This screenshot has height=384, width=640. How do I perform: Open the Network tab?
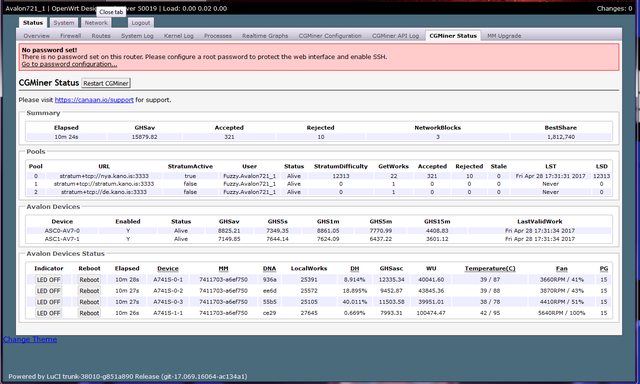click(x=96, y=23)
